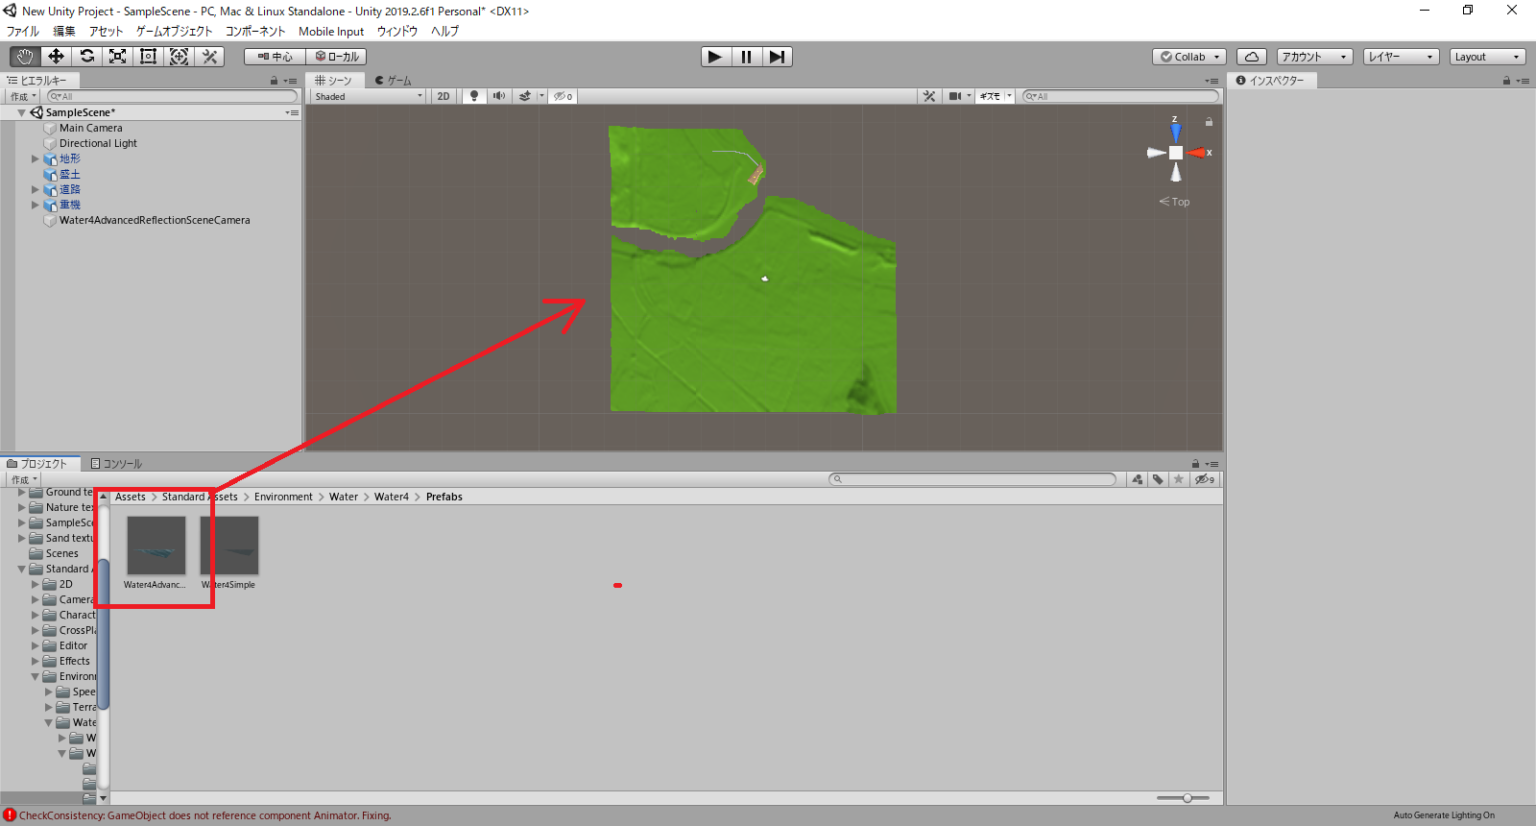
Task: Toggle scene view audio icon
Action: tap(500, 95)
